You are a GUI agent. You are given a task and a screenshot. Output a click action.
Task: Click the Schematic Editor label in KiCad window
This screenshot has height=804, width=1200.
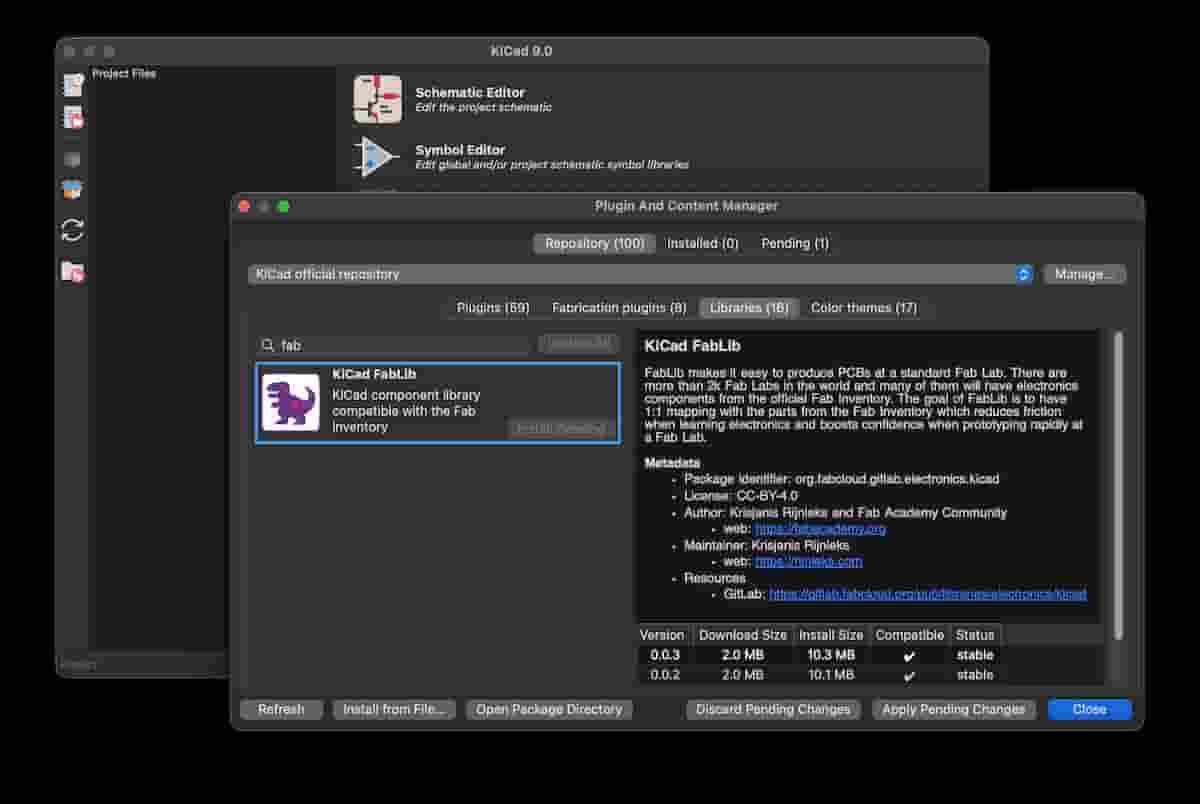(x=470, y=92)
